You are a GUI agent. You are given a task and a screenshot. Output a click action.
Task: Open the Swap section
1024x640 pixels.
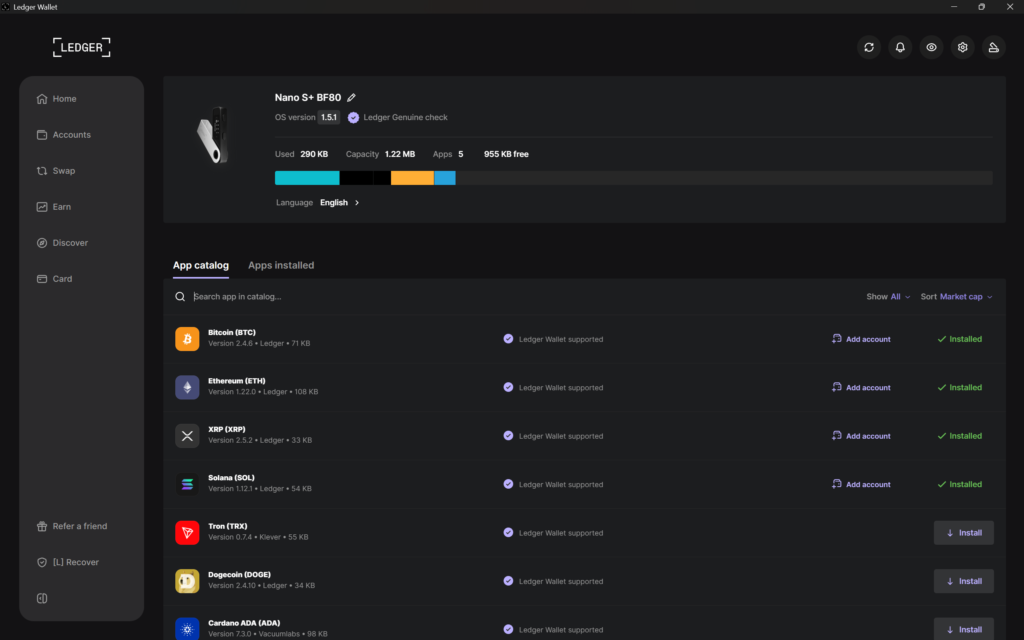[56, 170]
